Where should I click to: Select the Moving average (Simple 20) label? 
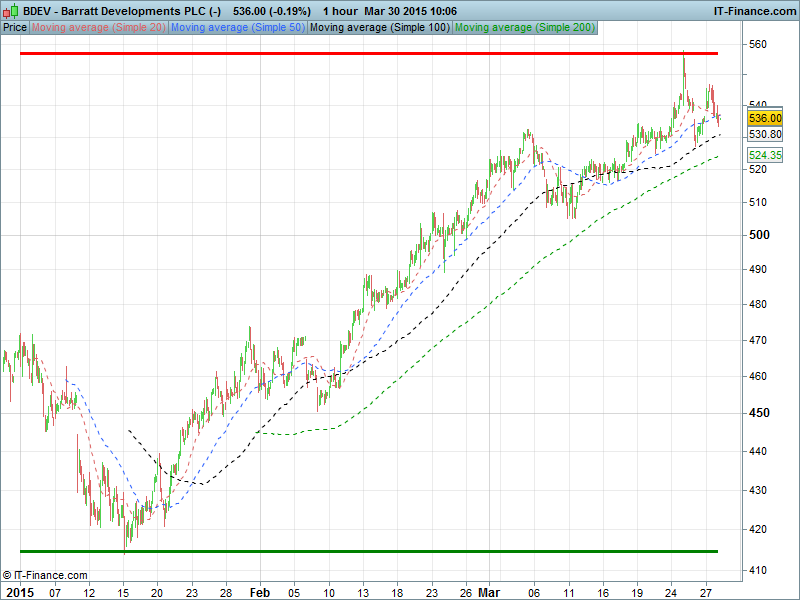99,27
